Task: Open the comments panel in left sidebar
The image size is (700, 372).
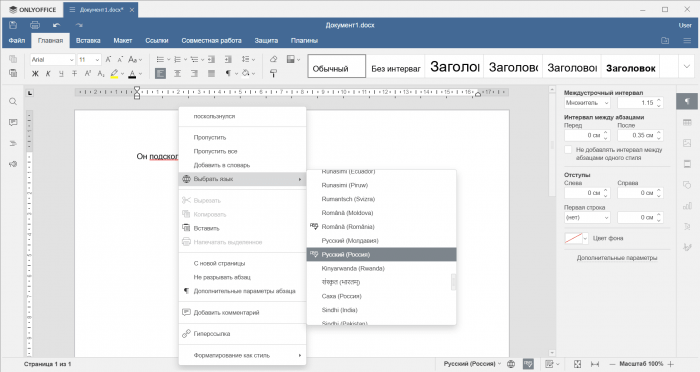Action: point(13,122)
